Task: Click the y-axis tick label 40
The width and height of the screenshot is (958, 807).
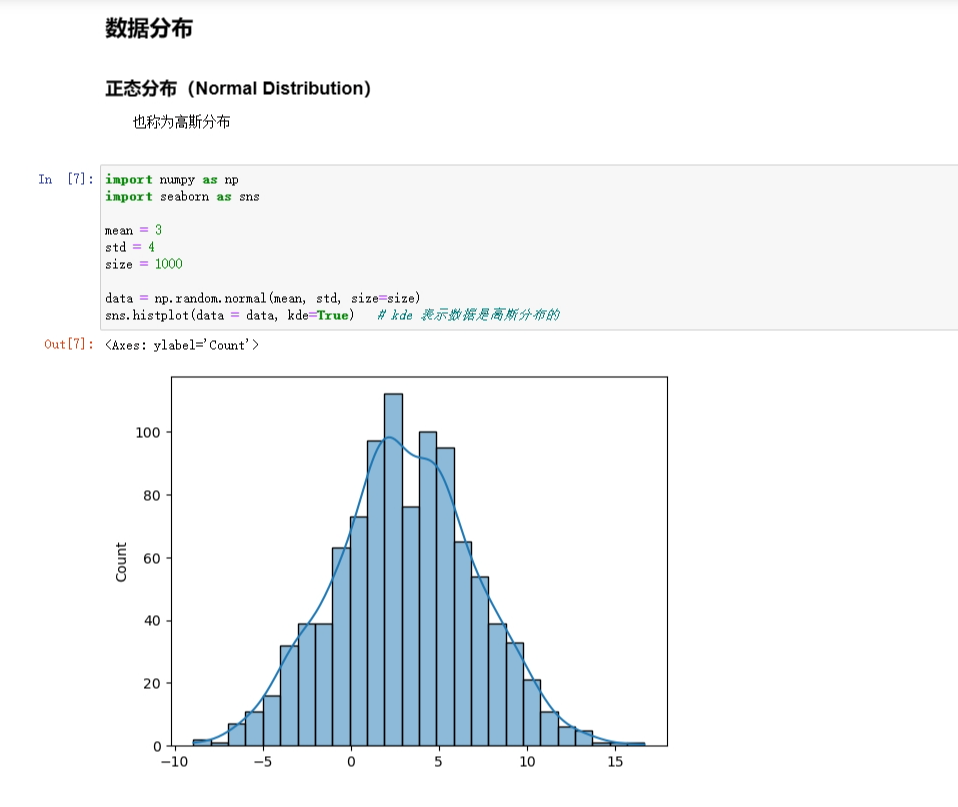Action: click(x=152, y=621)
